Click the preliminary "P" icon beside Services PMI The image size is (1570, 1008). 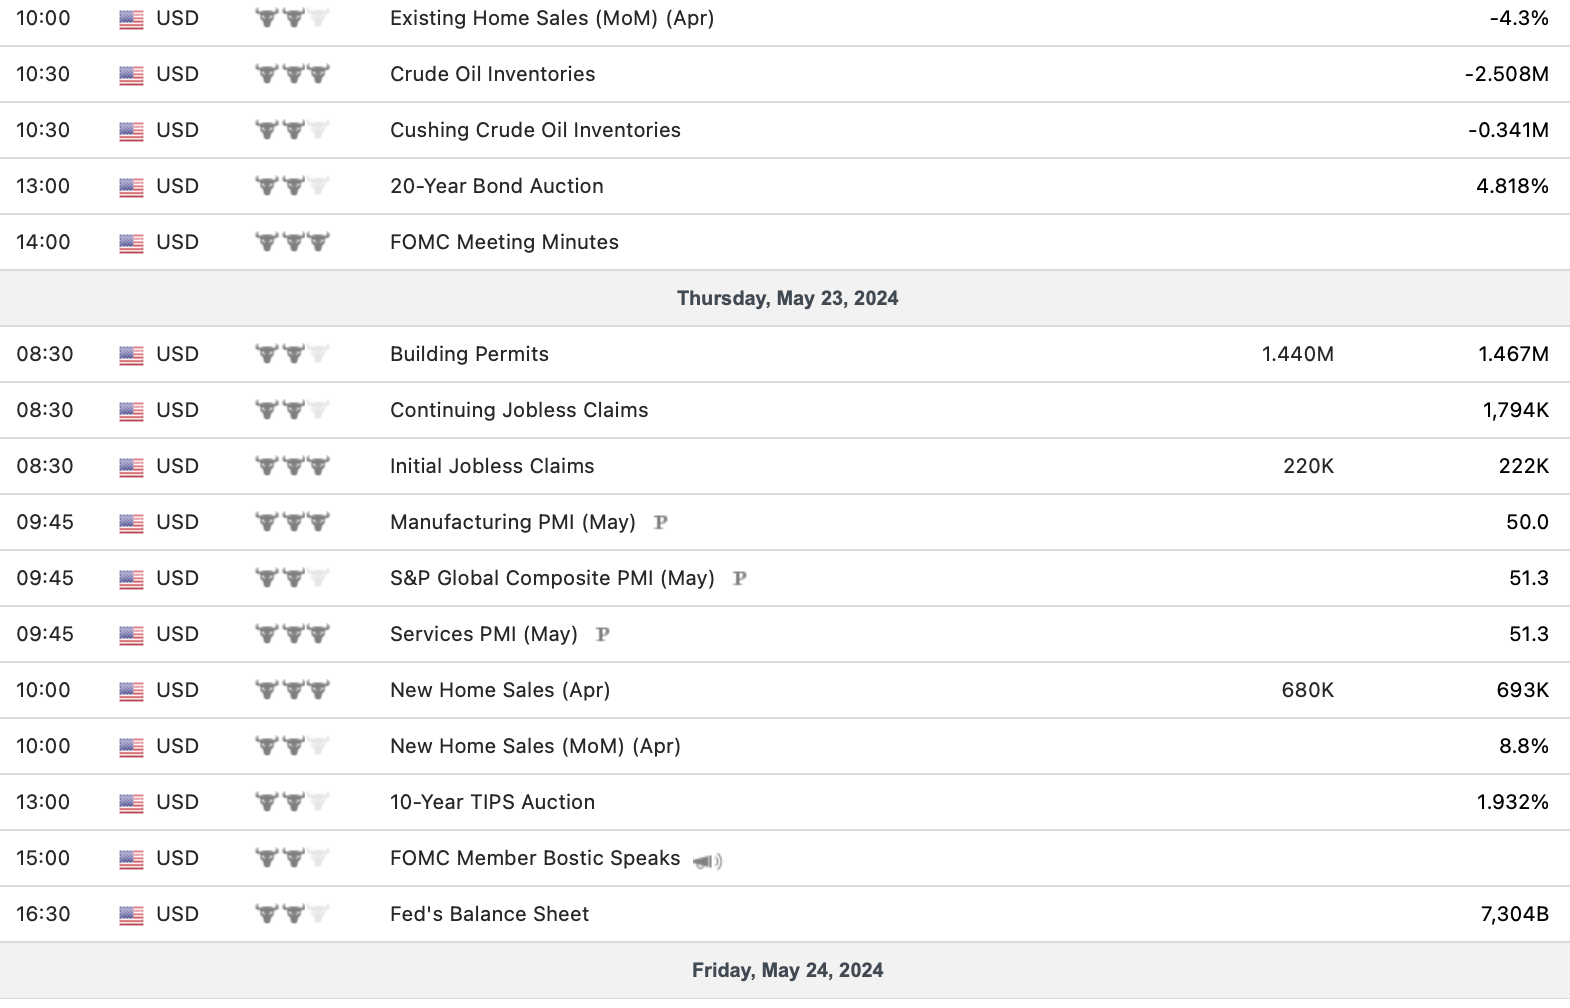602,634
